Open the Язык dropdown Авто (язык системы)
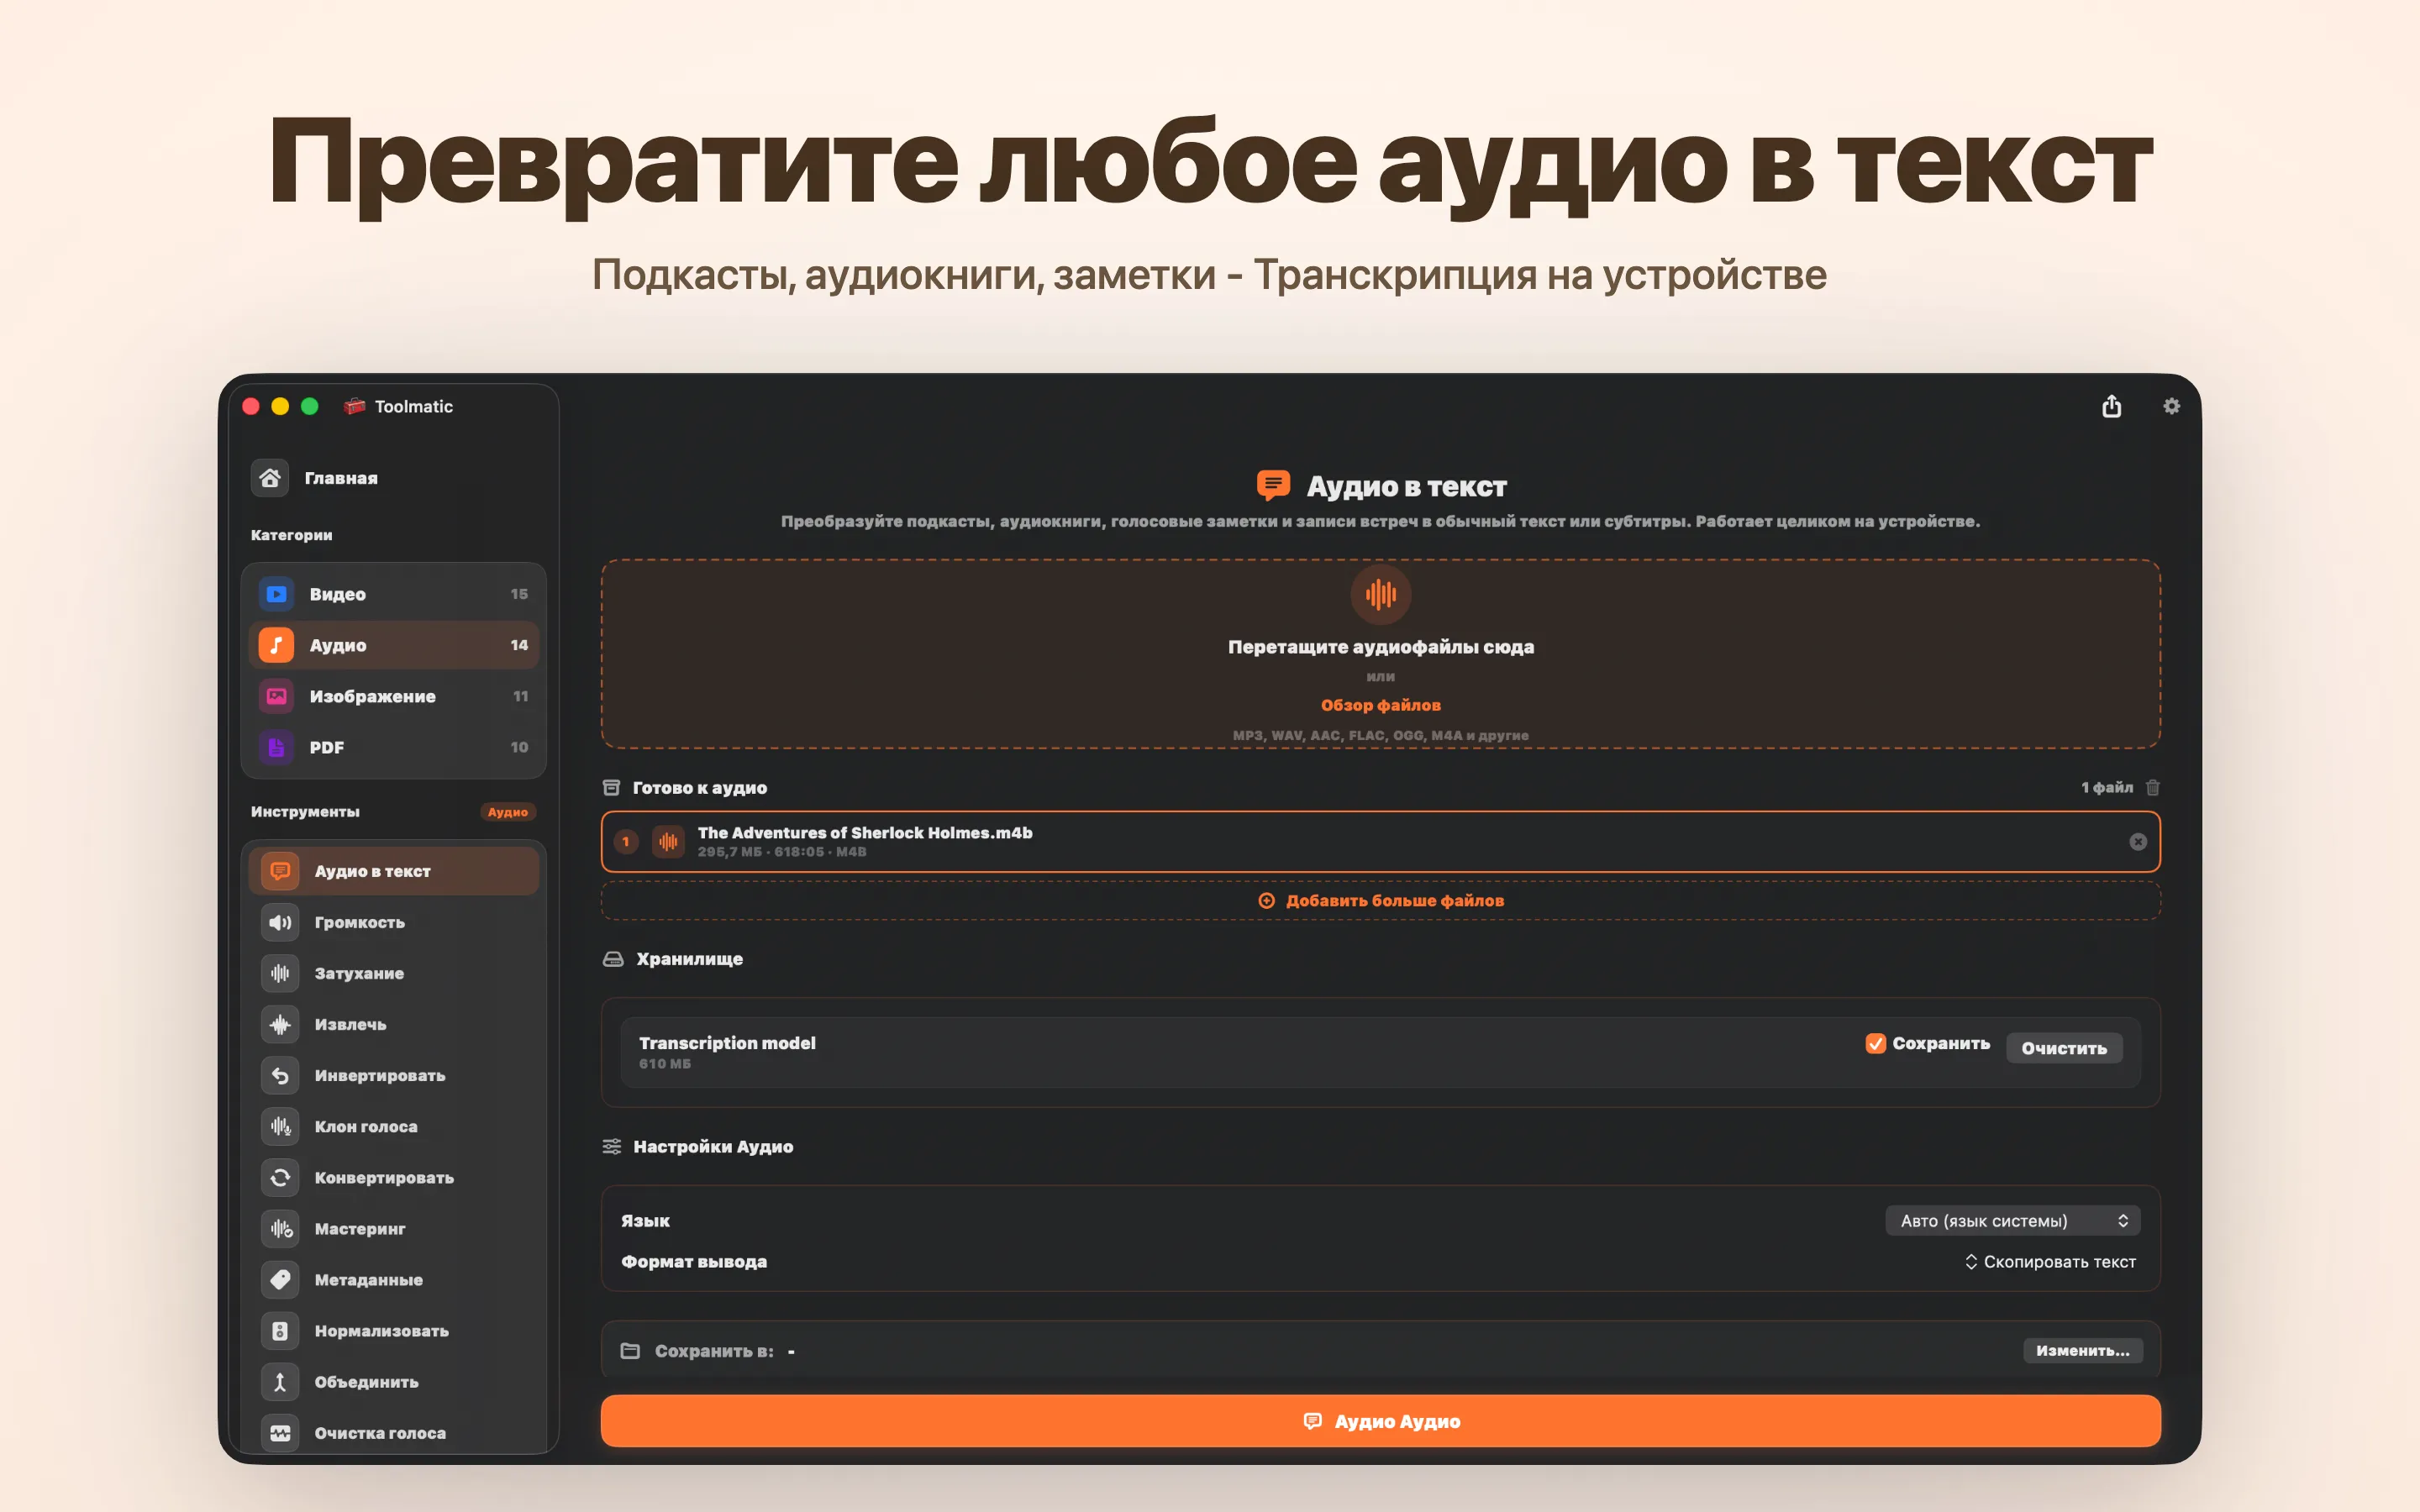Image resolution: width=2420 pixels, height=1512 pixels. click(x=2012, y=1220)
